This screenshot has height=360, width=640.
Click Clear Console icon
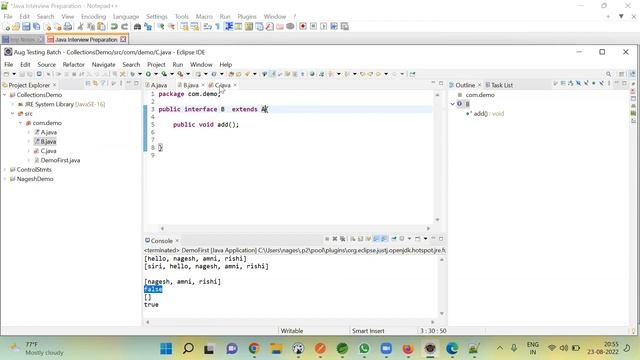coord(353,239)
